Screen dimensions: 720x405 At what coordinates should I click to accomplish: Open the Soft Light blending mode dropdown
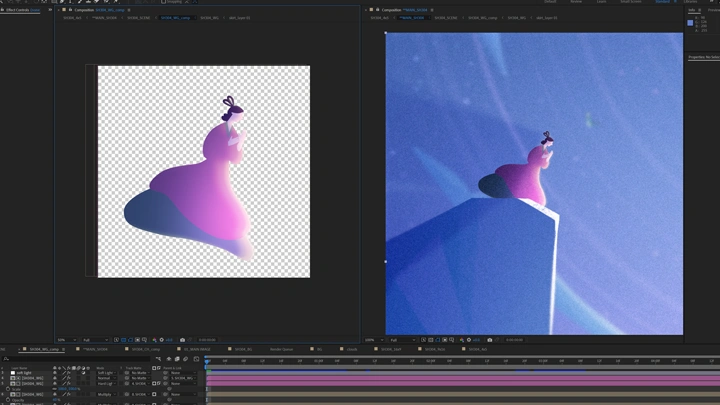(x=105, y=373)
